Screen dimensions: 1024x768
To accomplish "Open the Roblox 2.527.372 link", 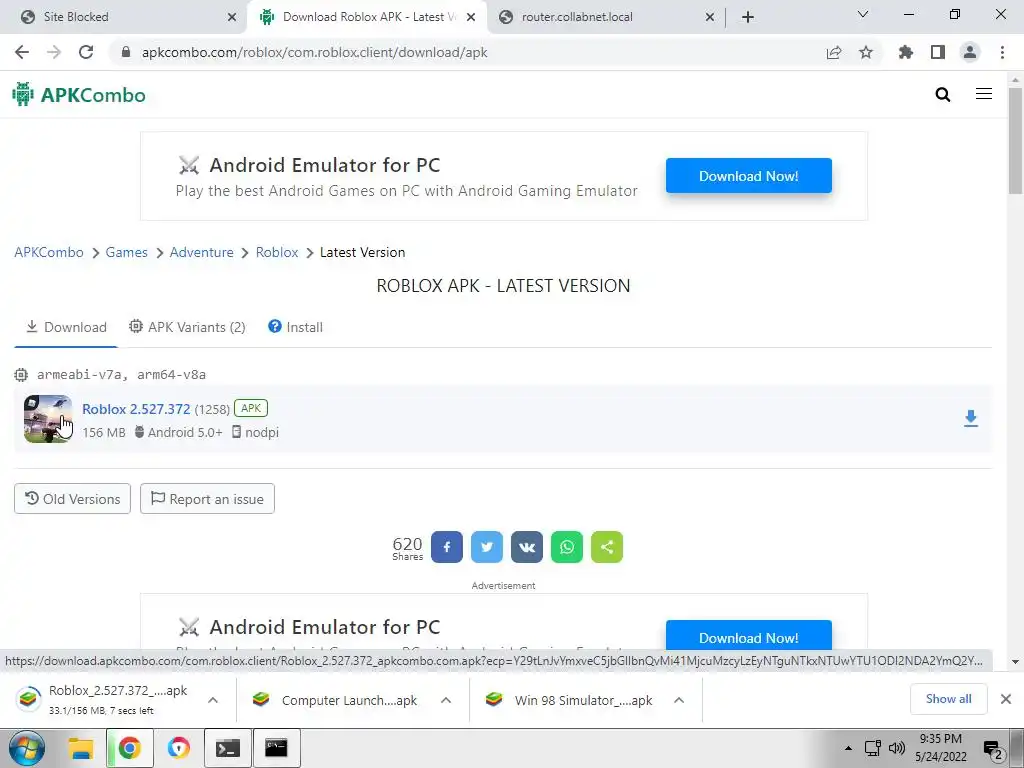I will (x=136, y=409).
